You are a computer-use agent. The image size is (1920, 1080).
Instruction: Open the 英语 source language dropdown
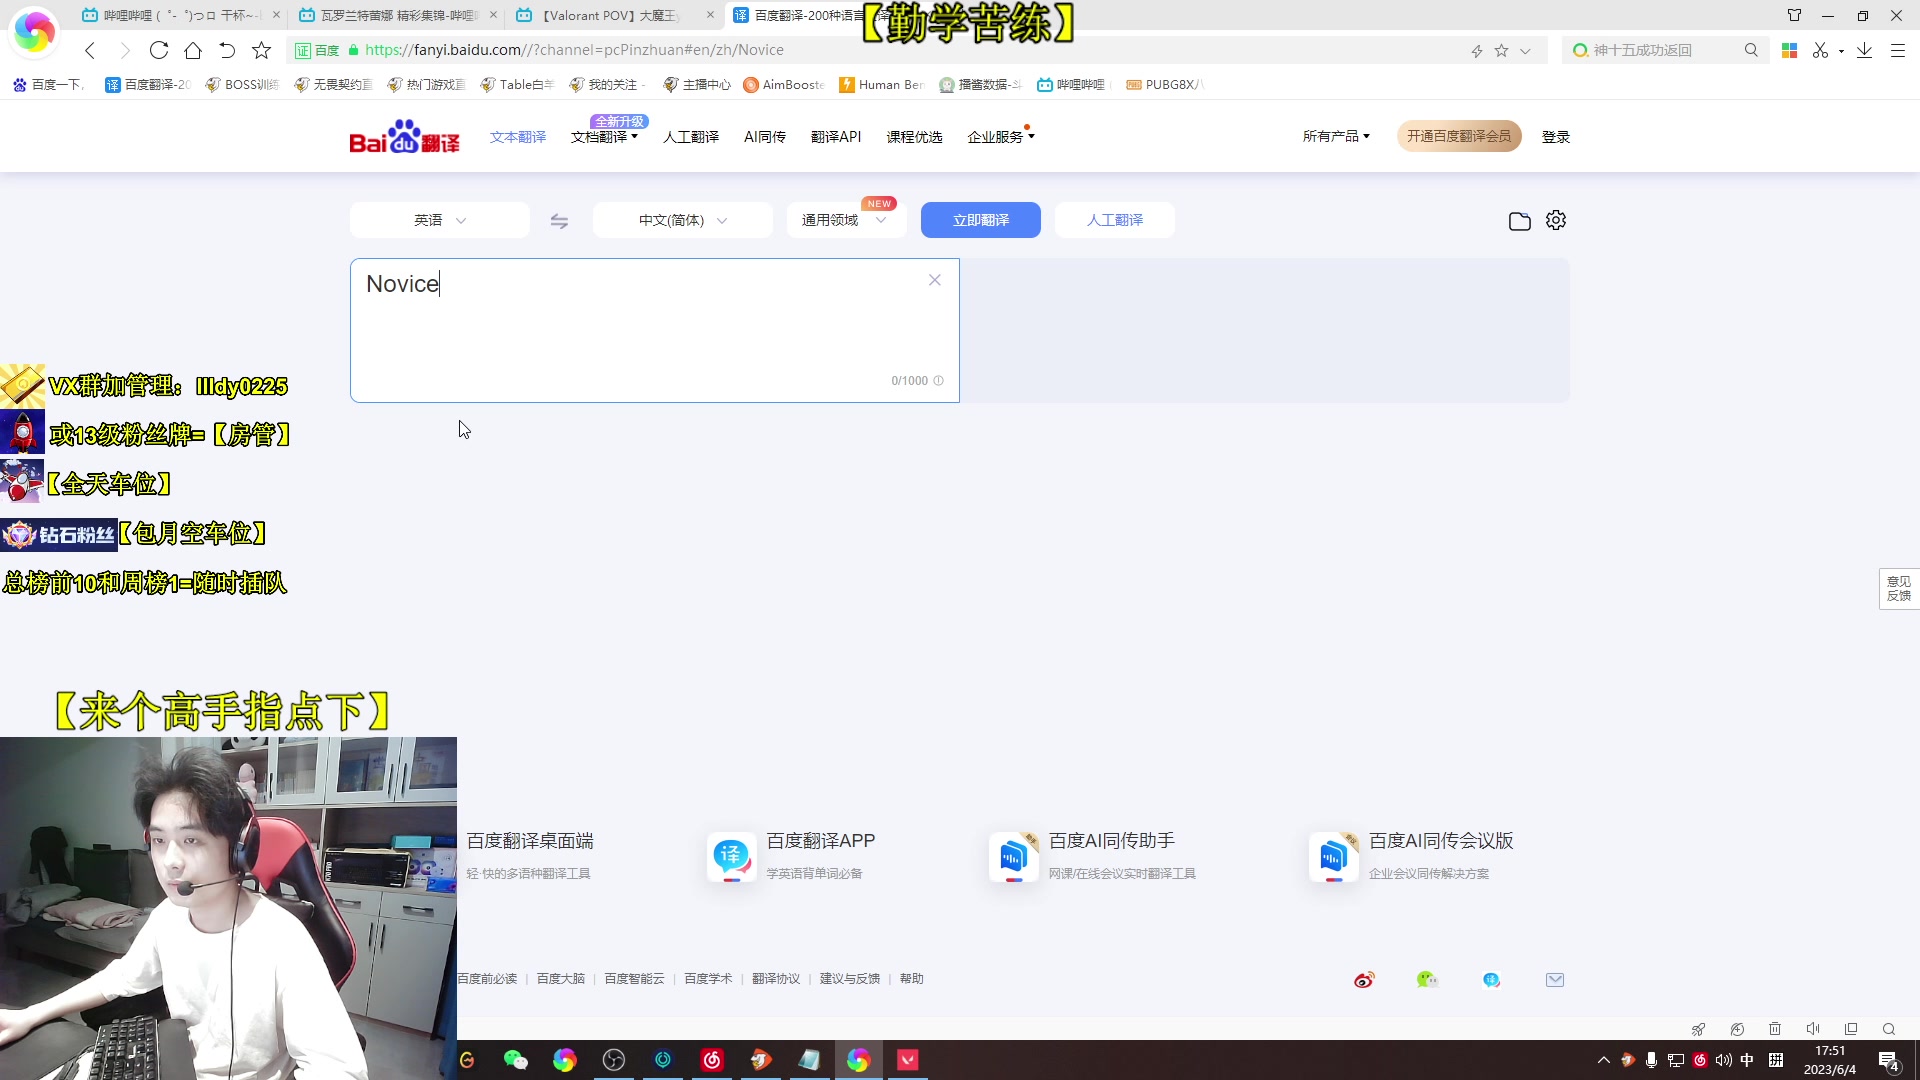[x=438, y=220]
